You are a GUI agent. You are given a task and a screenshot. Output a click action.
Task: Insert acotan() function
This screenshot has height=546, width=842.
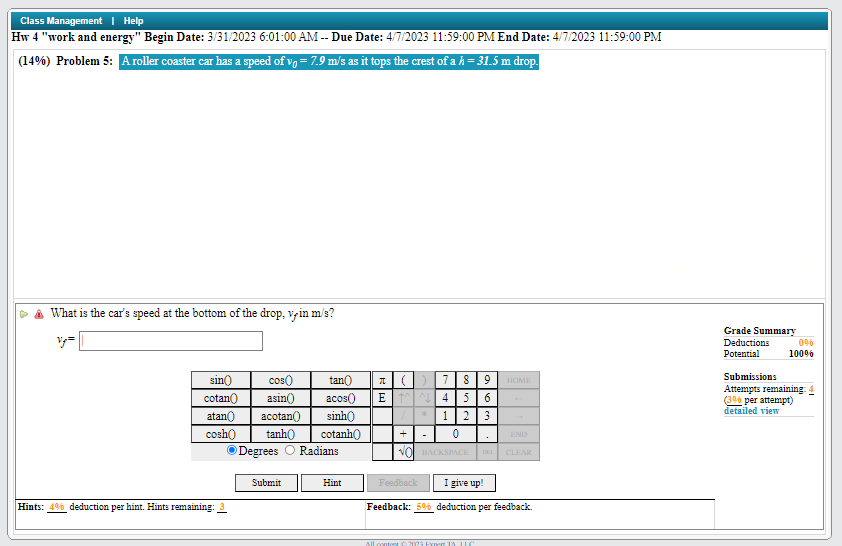pyautogui.click(x=281, y=416)
